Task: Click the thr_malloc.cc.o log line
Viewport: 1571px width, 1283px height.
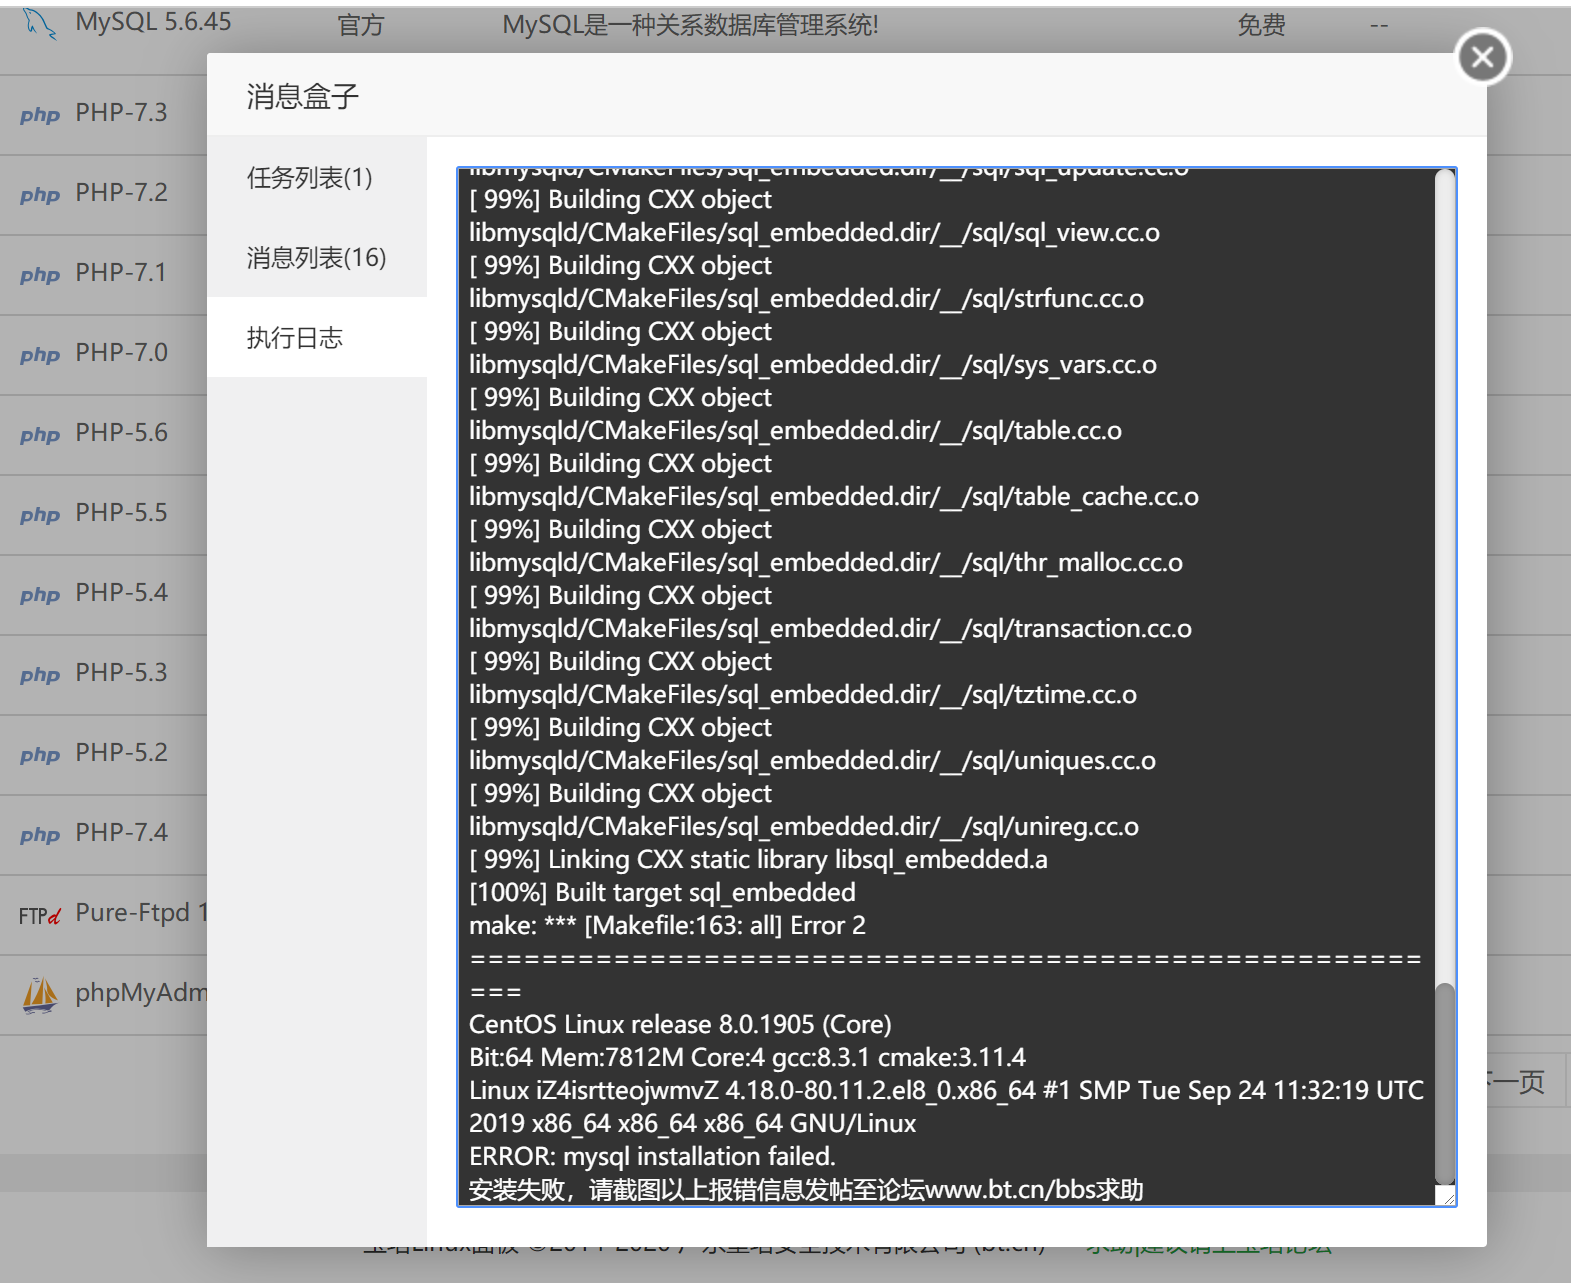Action: 826,562
